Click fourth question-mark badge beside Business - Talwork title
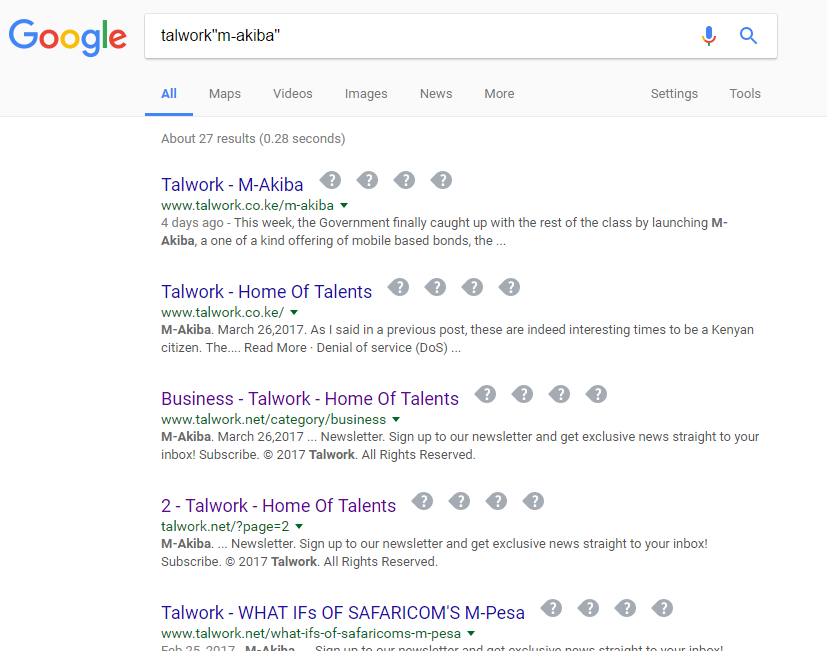Viewport: 827px width, 651px height. (597, 395)
